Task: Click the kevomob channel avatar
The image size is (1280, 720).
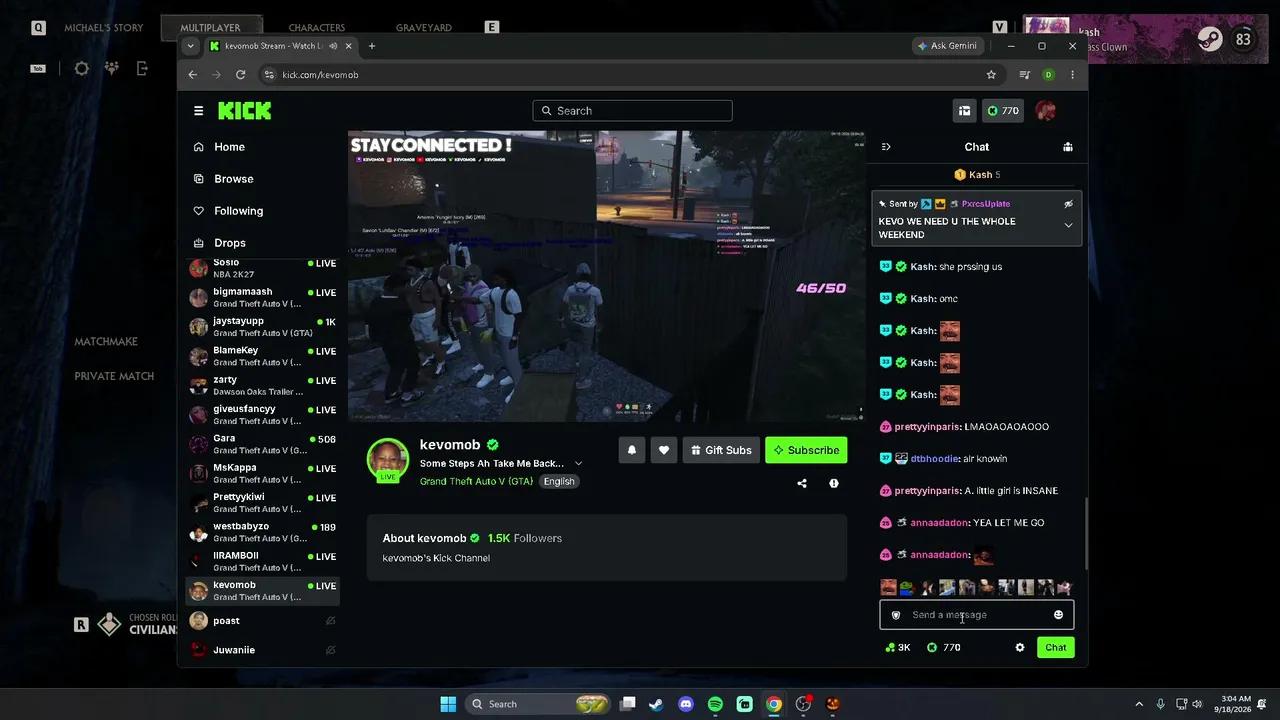Action: click(x=388, y=459)
